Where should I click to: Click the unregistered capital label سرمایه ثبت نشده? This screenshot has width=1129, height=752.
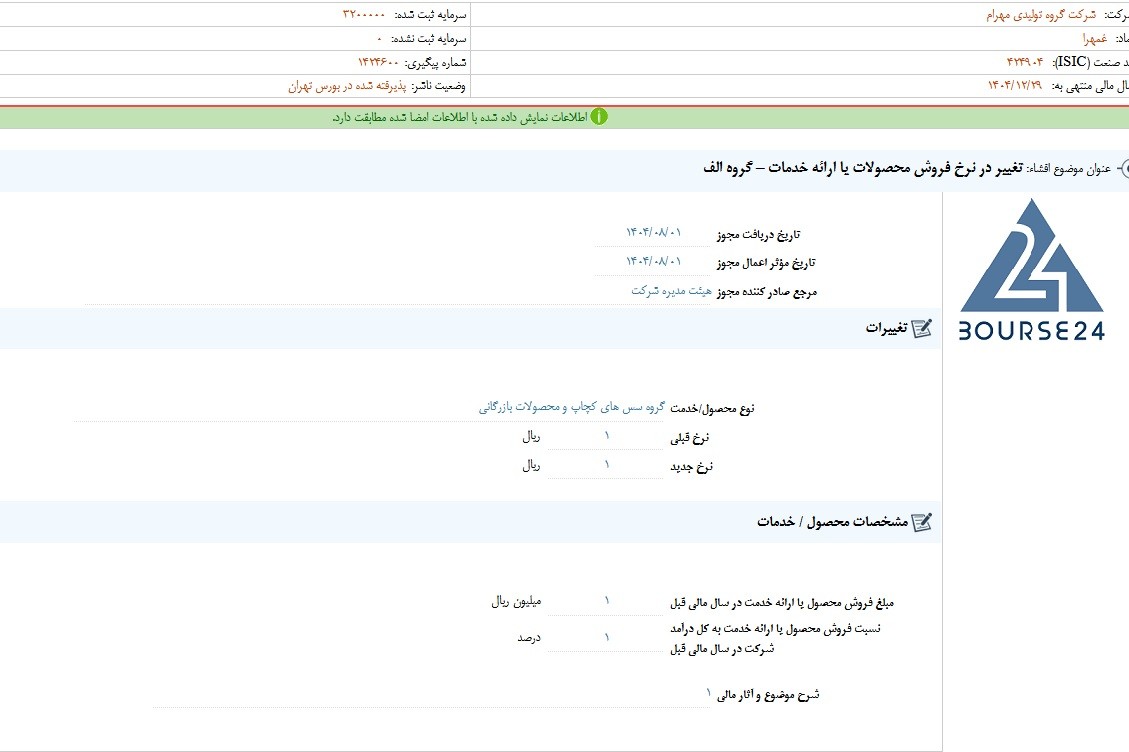pyautogui.click(x=429, y=39)
